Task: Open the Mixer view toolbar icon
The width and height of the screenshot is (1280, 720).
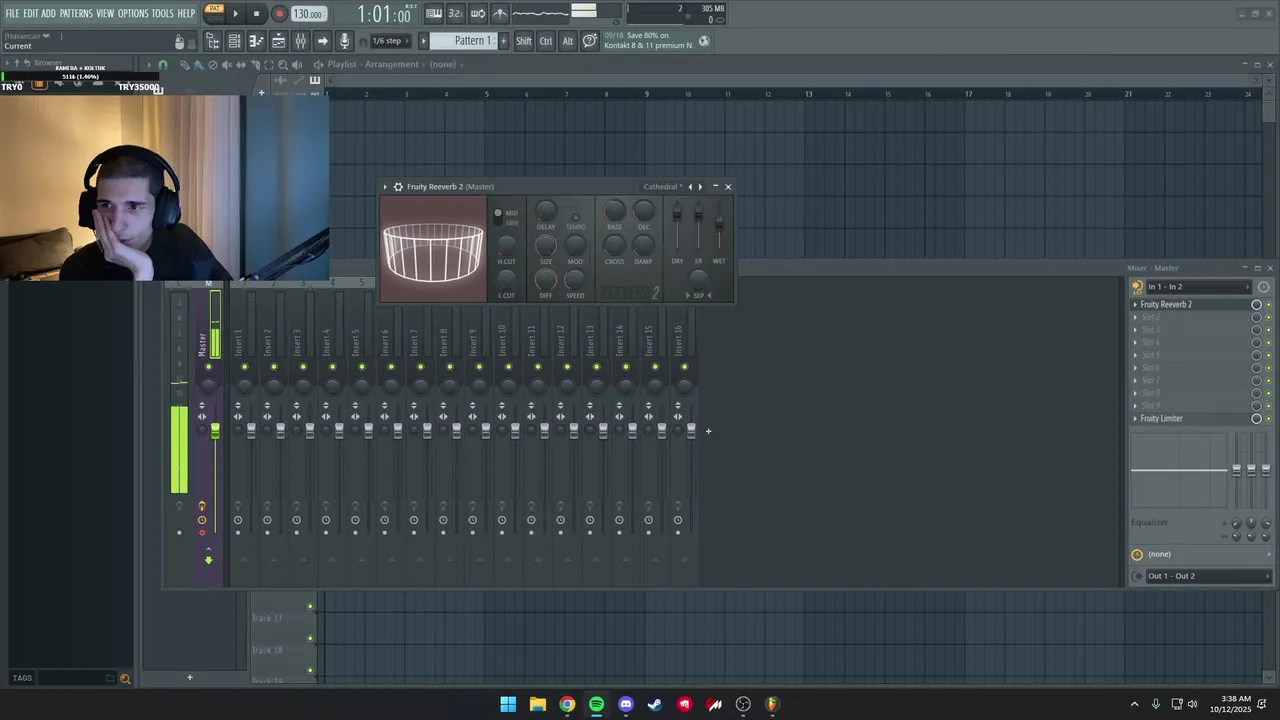Action: (x=300, y=41)
